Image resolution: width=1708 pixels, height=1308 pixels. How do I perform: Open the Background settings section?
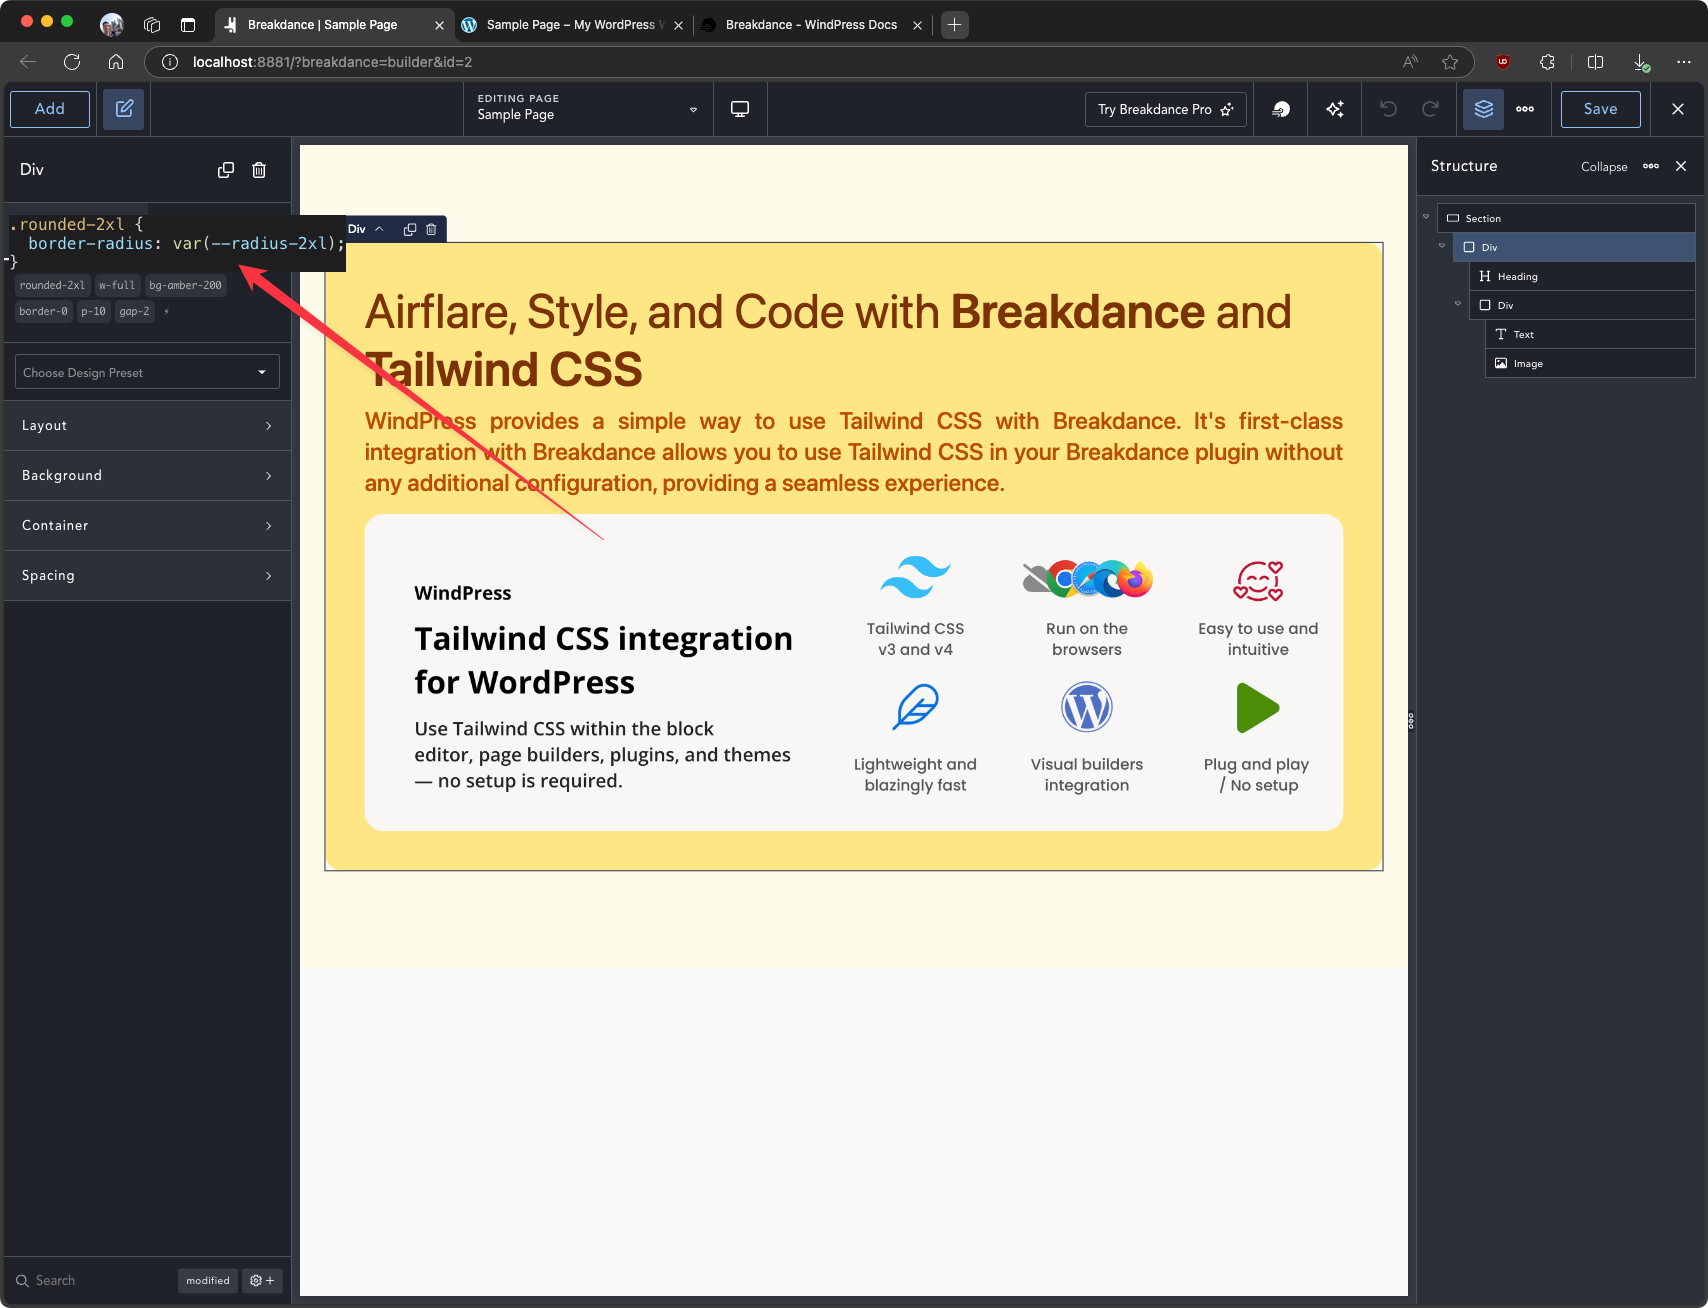(147, 476)
